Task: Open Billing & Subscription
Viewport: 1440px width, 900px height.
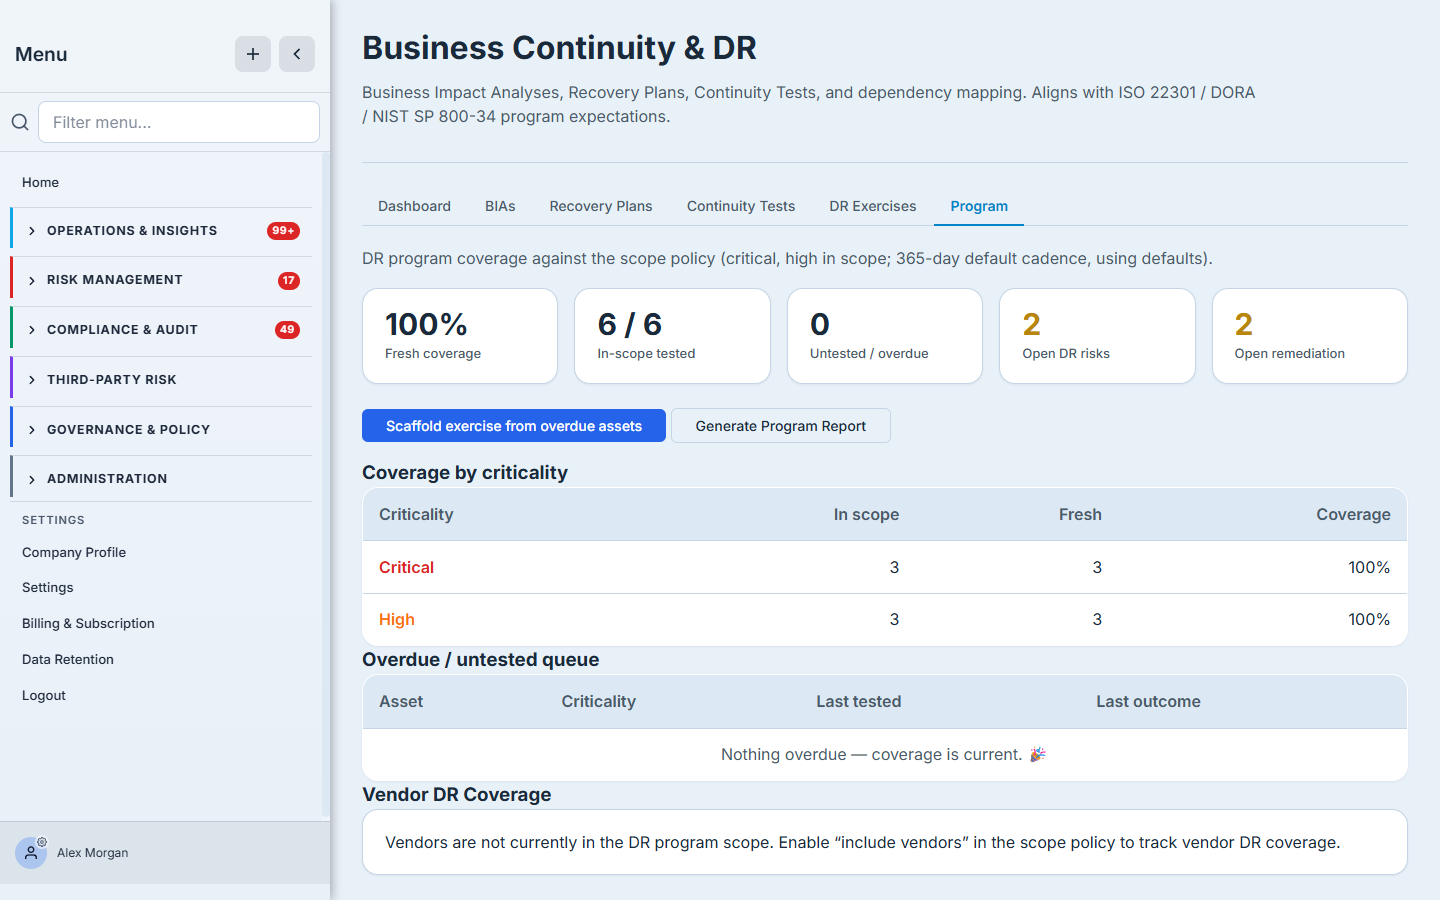Action: click(x=88, y=623)
